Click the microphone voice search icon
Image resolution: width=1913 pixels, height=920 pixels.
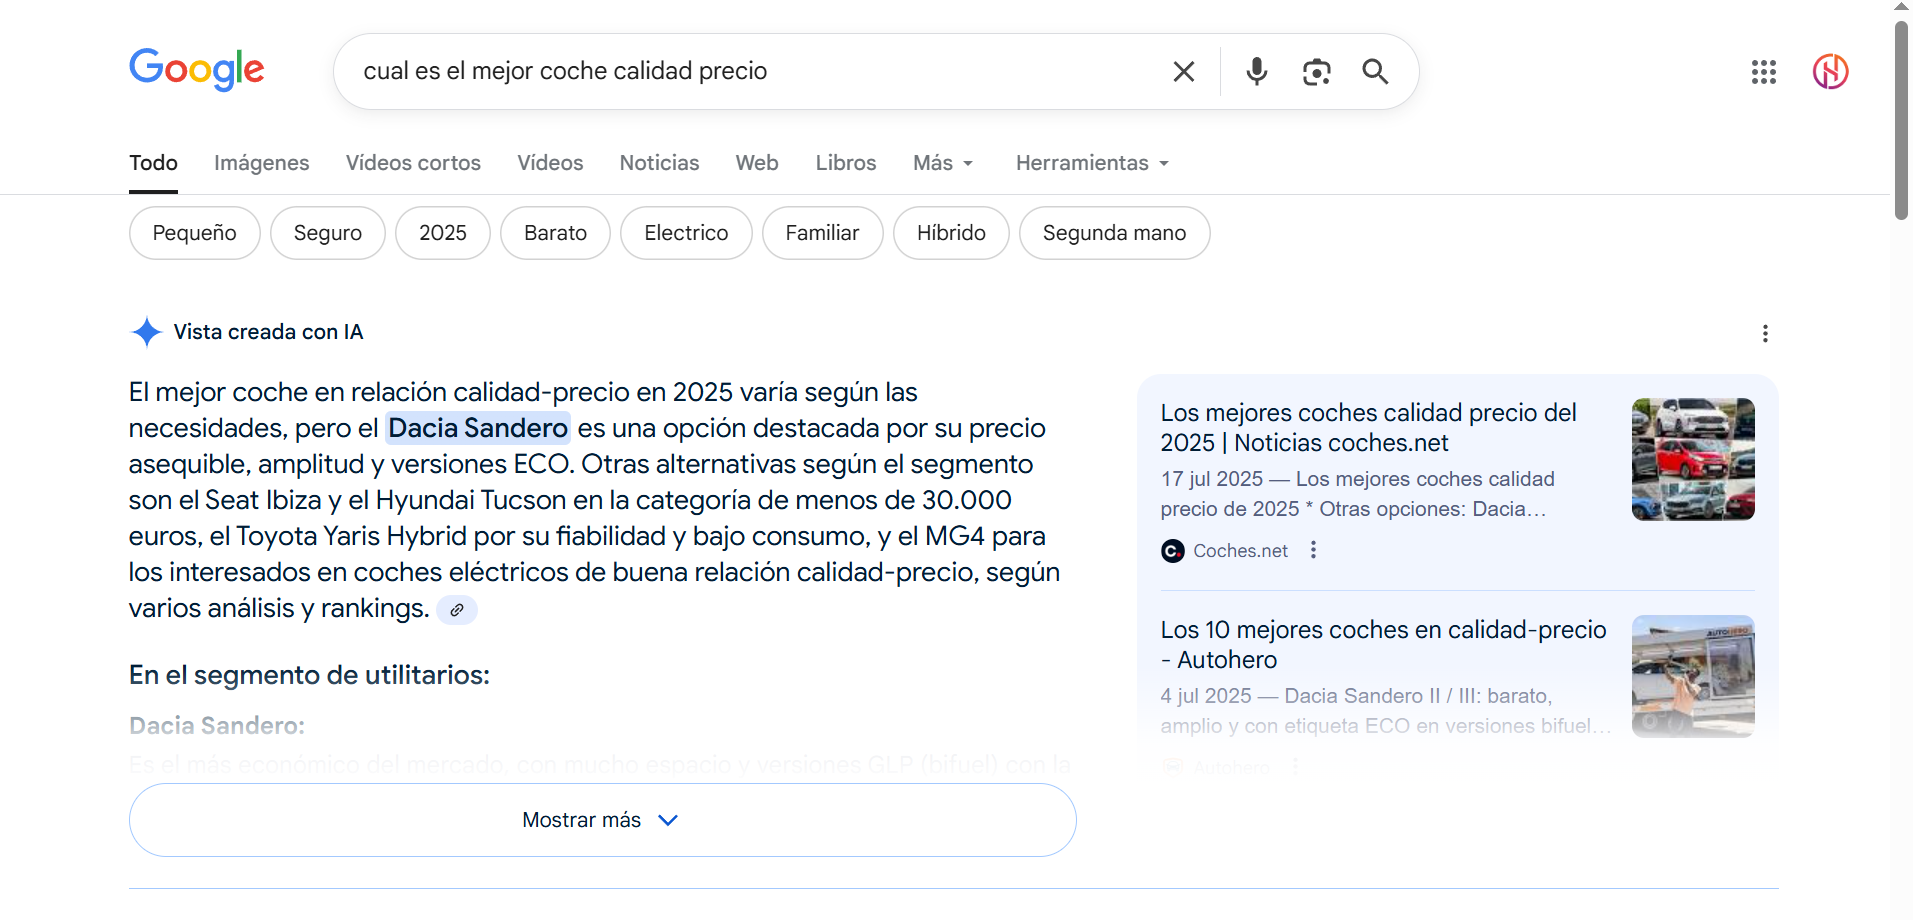(1256, 71)
